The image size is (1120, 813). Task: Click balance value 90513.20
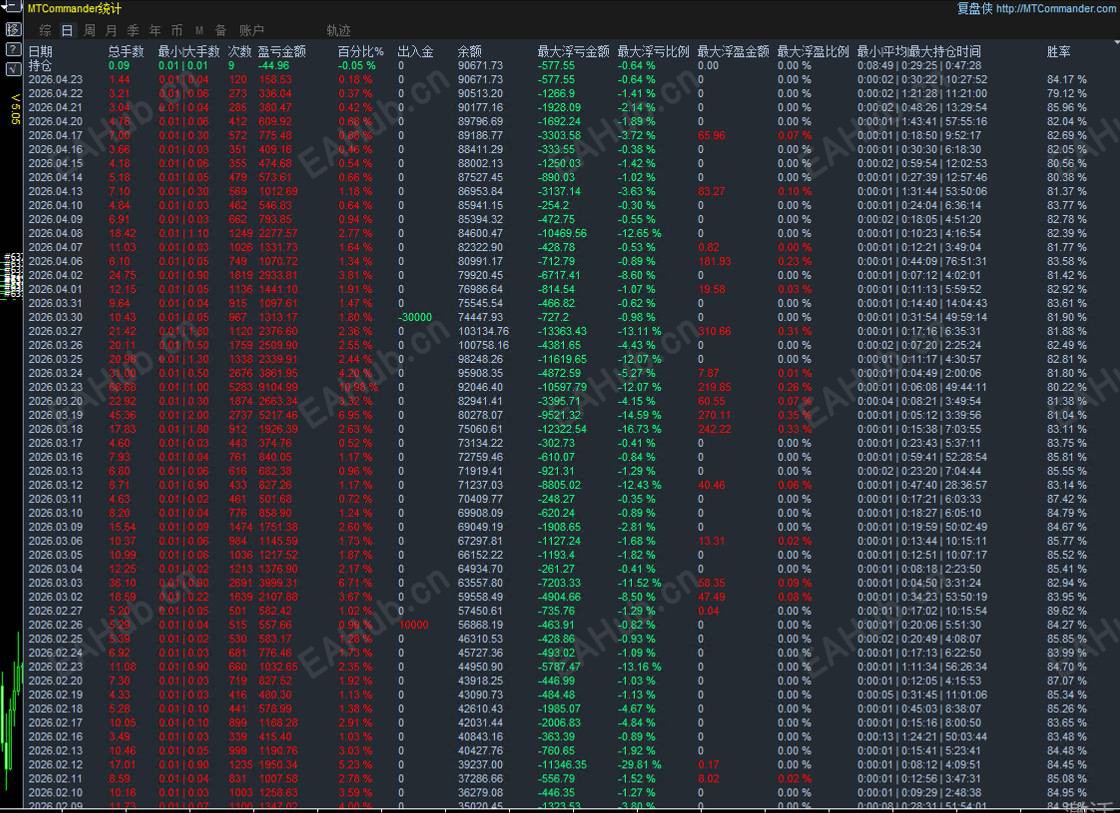coord(481,94)
